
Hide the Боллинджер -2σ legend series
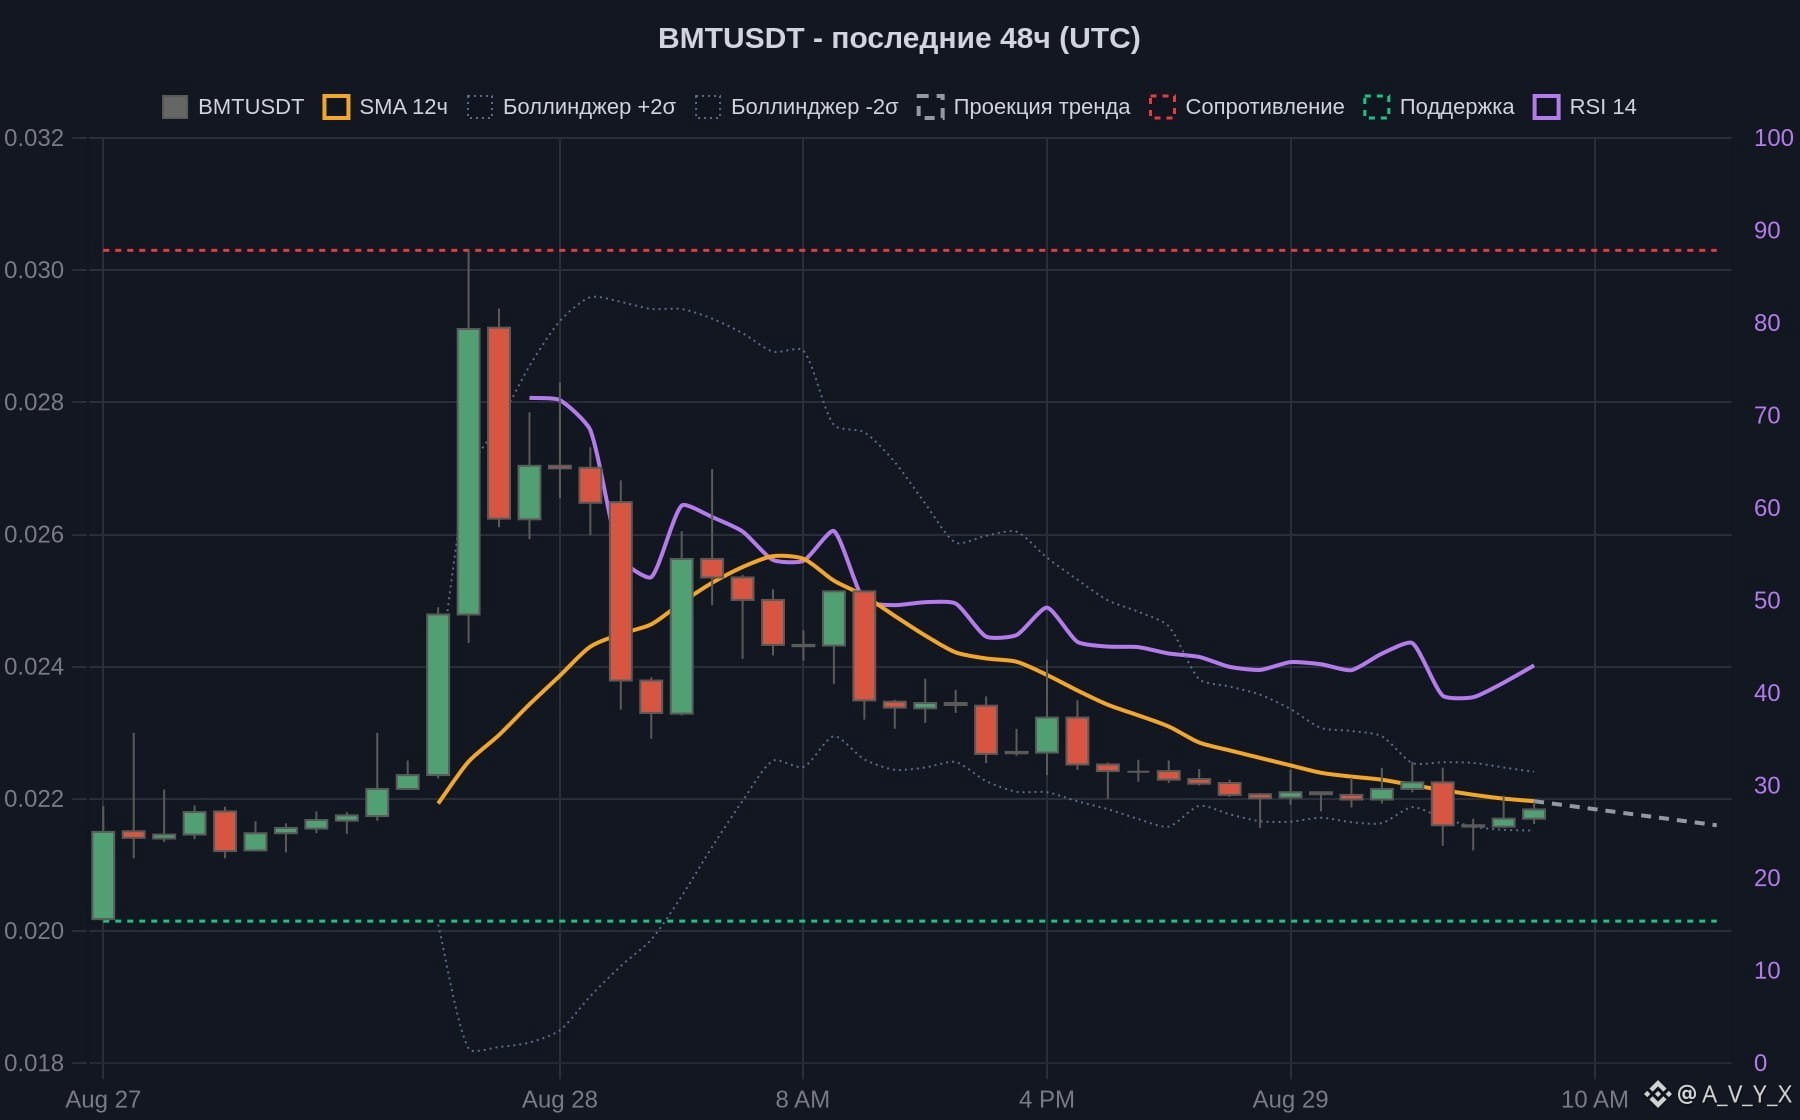tap(797, 107)
